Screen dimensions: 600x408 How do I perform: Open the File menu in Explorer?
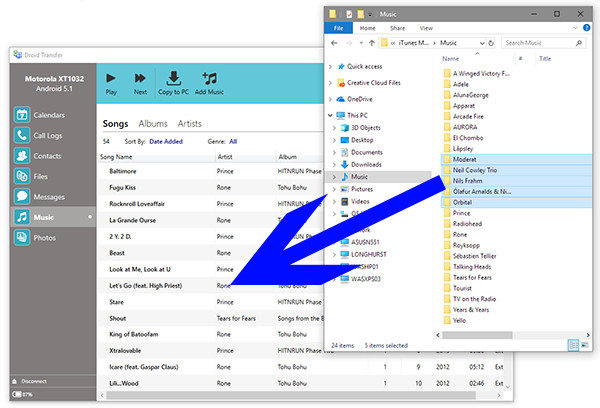click(338, 28)
